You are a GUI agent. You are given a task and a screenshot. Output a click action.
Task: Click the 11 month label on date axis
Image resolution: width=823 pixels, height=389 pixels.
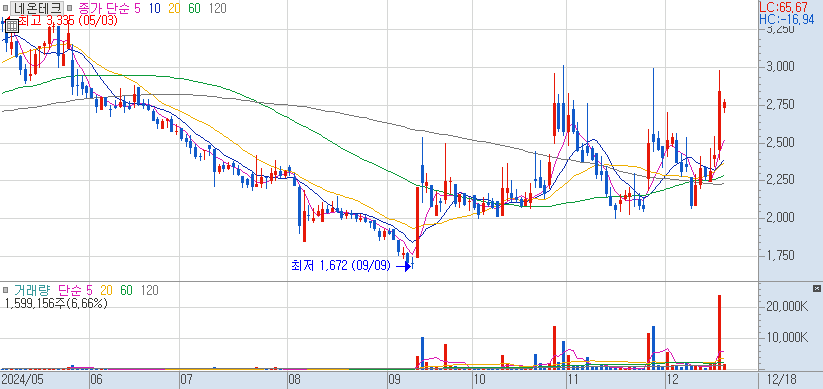[573, 379]
